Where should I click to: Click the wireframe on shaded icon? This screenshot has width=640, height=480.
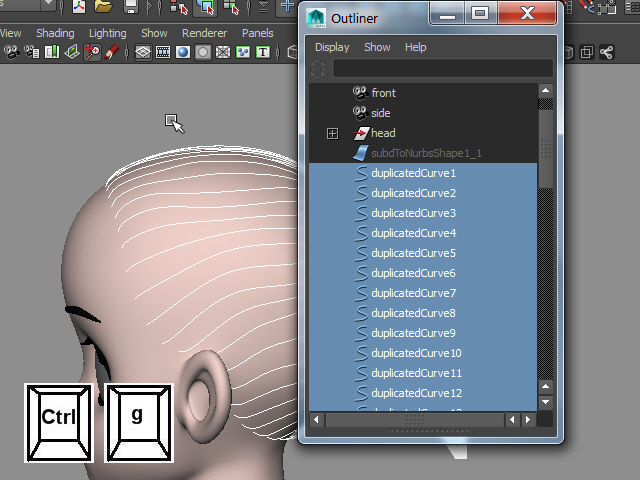223,51
